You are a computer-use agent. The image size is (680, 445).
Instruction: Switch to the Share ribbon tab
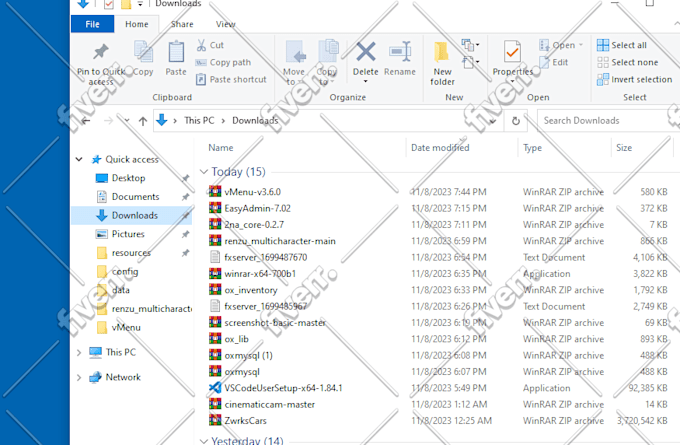point(182,24)
